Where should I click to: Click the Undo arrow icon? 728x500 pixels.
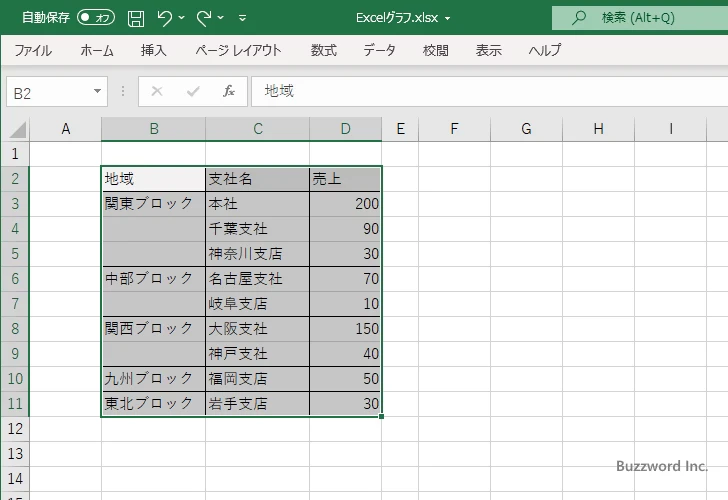[x=164, y=18]
